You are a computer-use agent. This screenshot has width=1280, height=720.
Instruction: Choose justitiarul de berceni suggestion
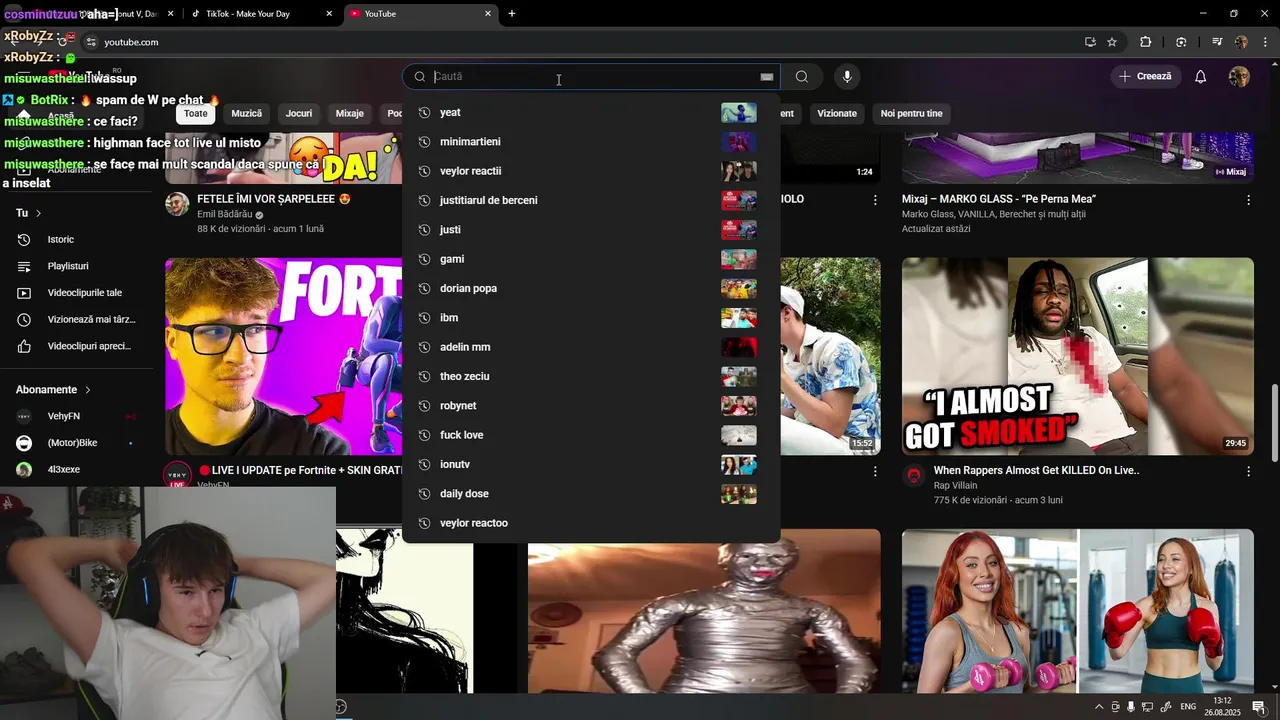tap(591, 201)
